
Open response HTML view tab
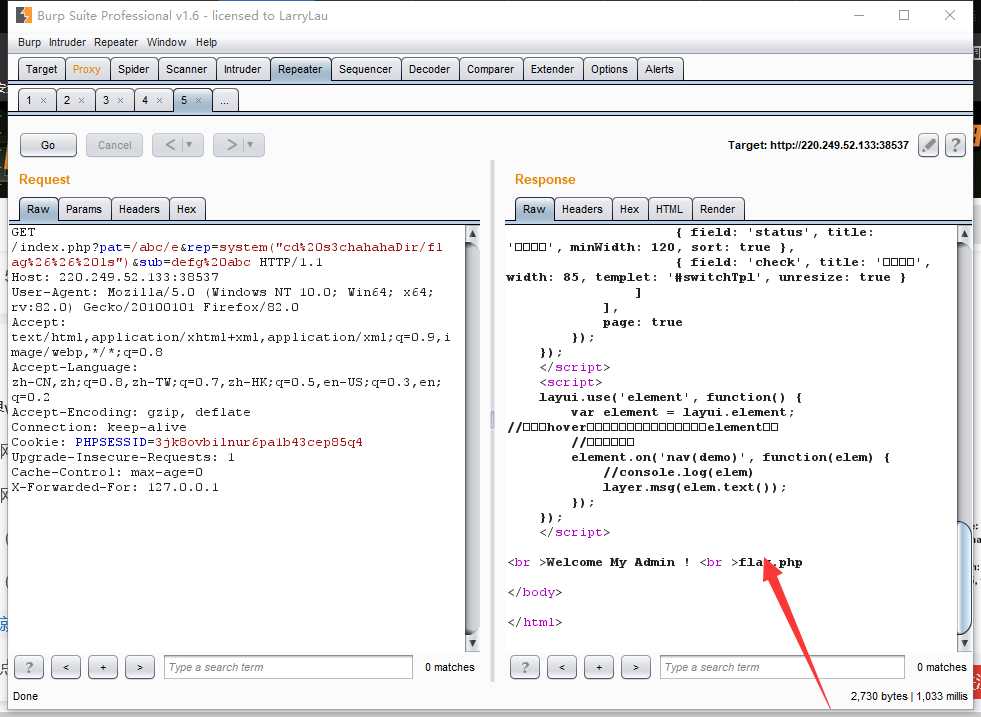click(x=669, y=209)
